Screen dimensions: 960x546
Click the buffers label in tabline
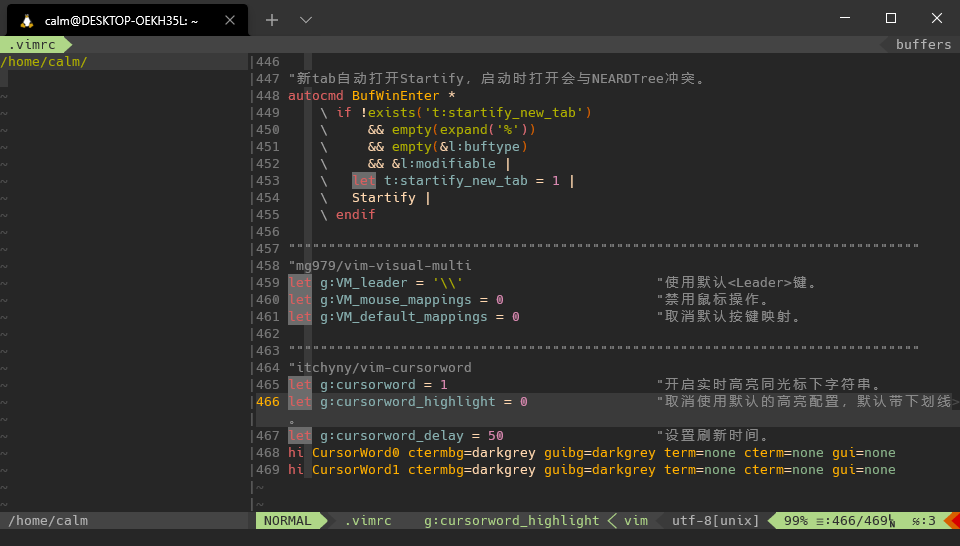coord(923,45)
